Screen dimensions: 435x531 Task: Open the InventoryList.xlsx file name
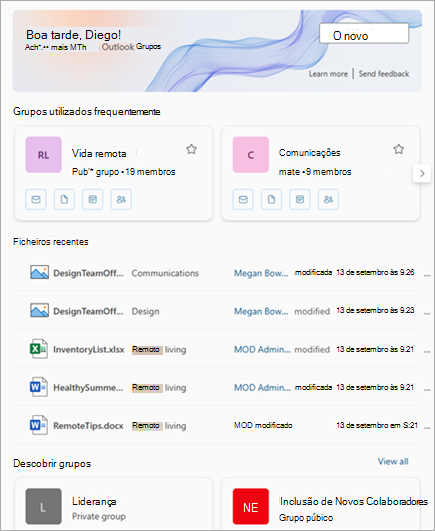point(89,349)
